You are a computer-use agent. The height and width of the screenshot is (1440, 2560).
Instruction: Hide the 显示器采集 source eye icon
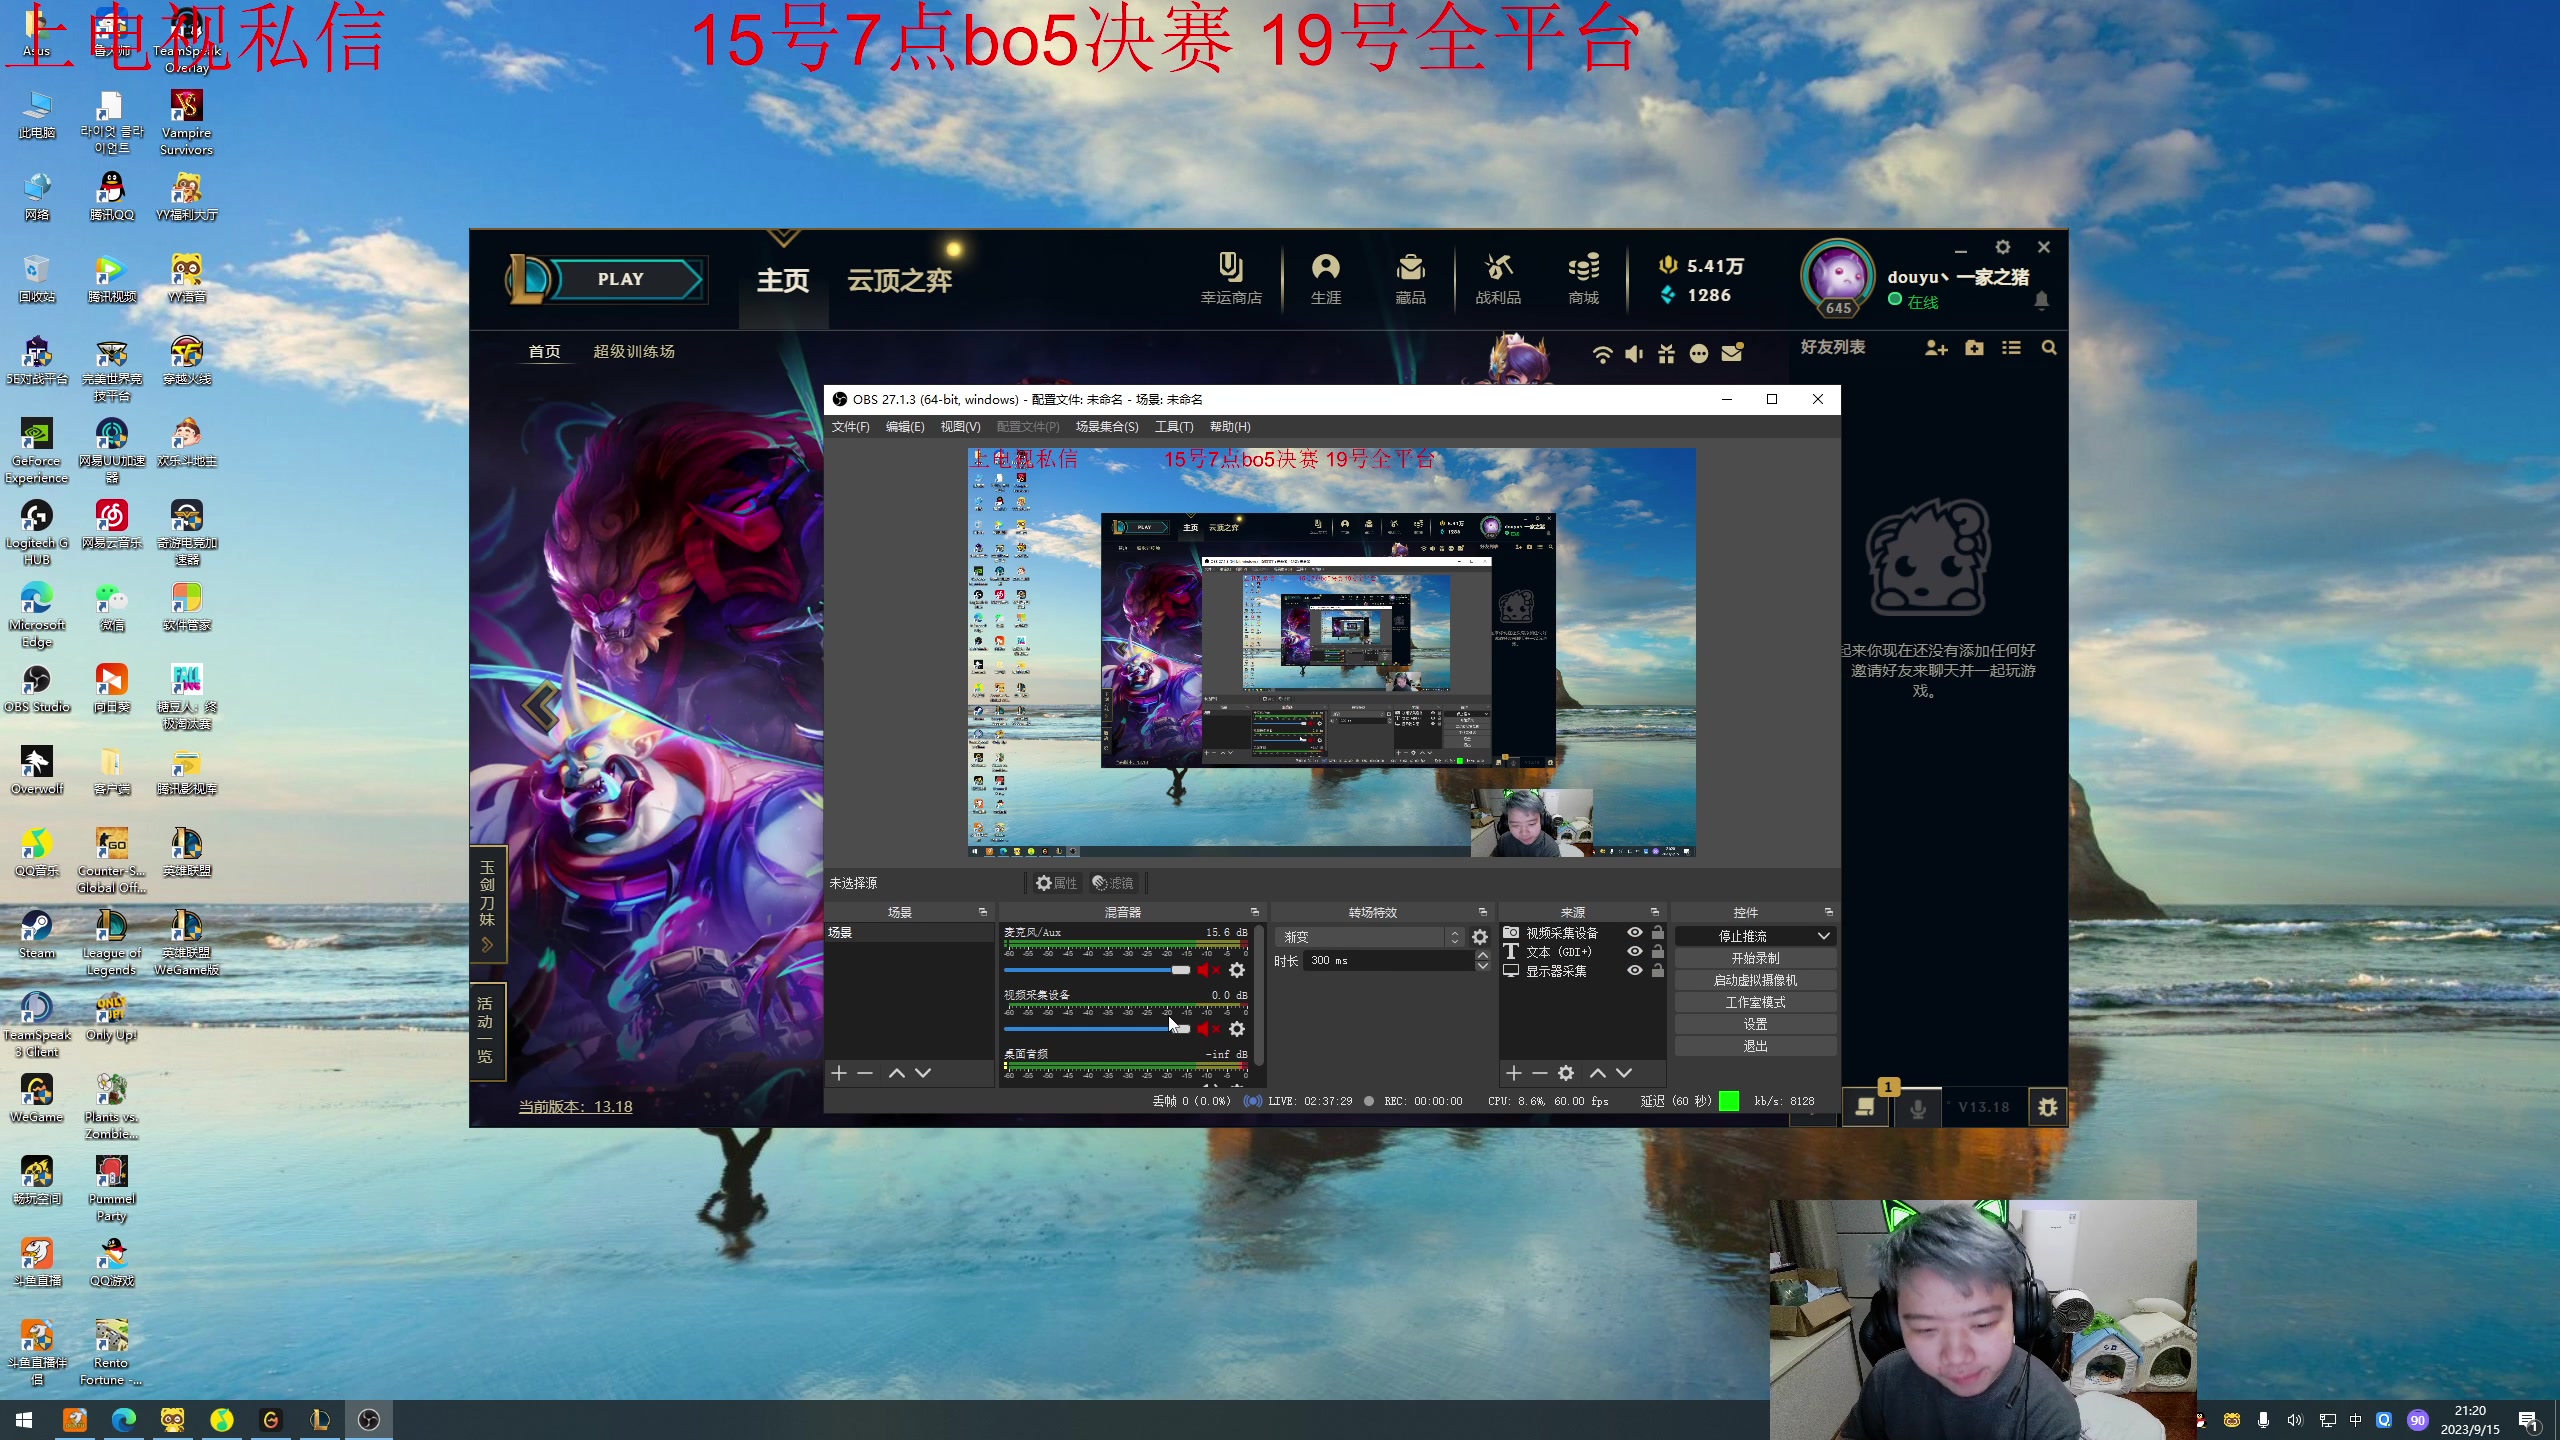click(1634, 971)
